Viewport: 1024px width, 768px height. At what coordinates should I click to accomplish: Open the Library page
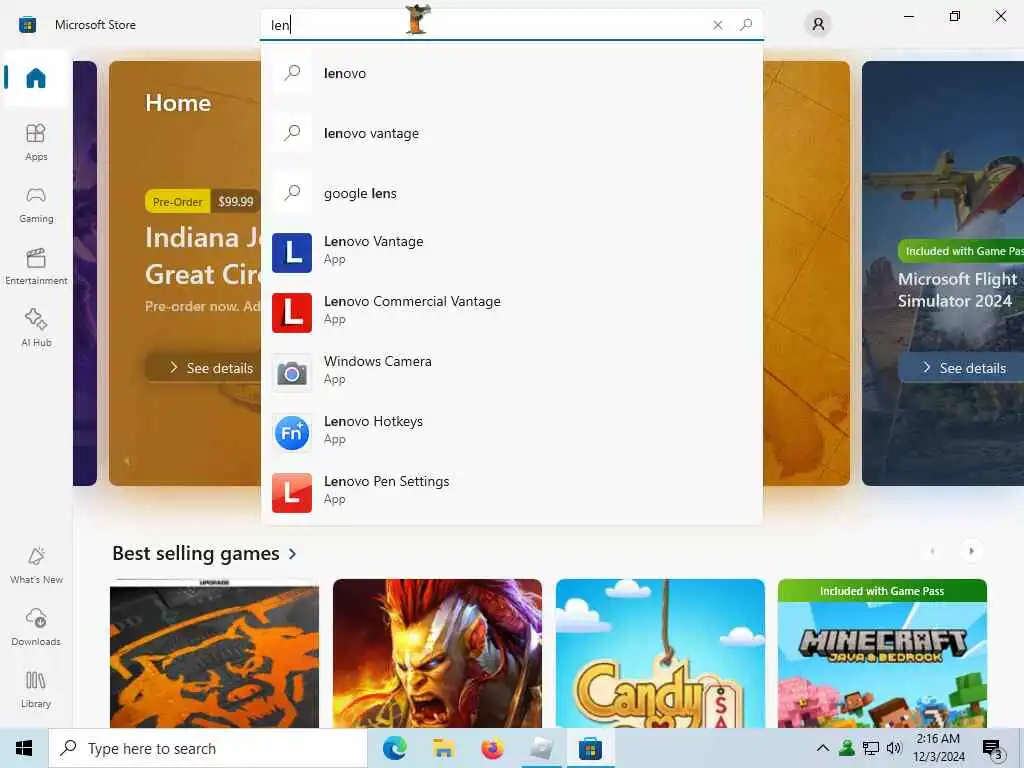click(x=36, y=690)
